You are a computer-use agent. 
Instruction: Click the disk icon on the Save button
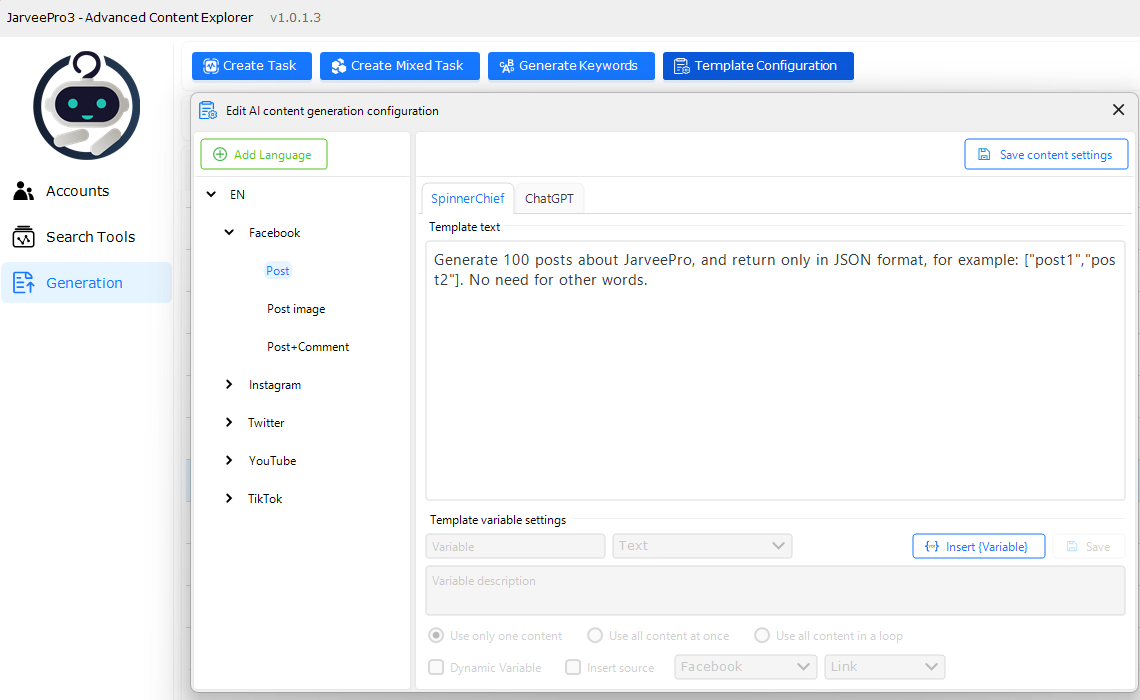click(x=1072, y=546)
